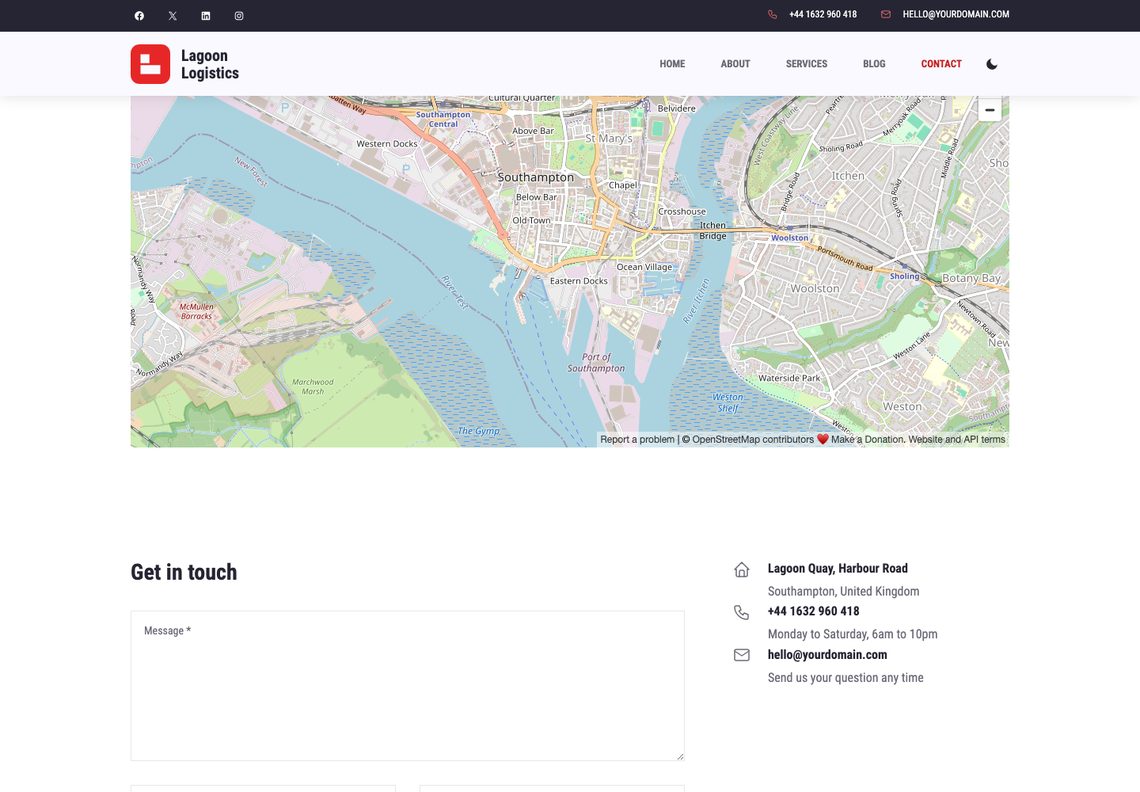The width and height of the screenshot is (1140, 792).
Task: Email HELLO@YOURDOMAIN.COM from top bar
Action: point(955,15)
